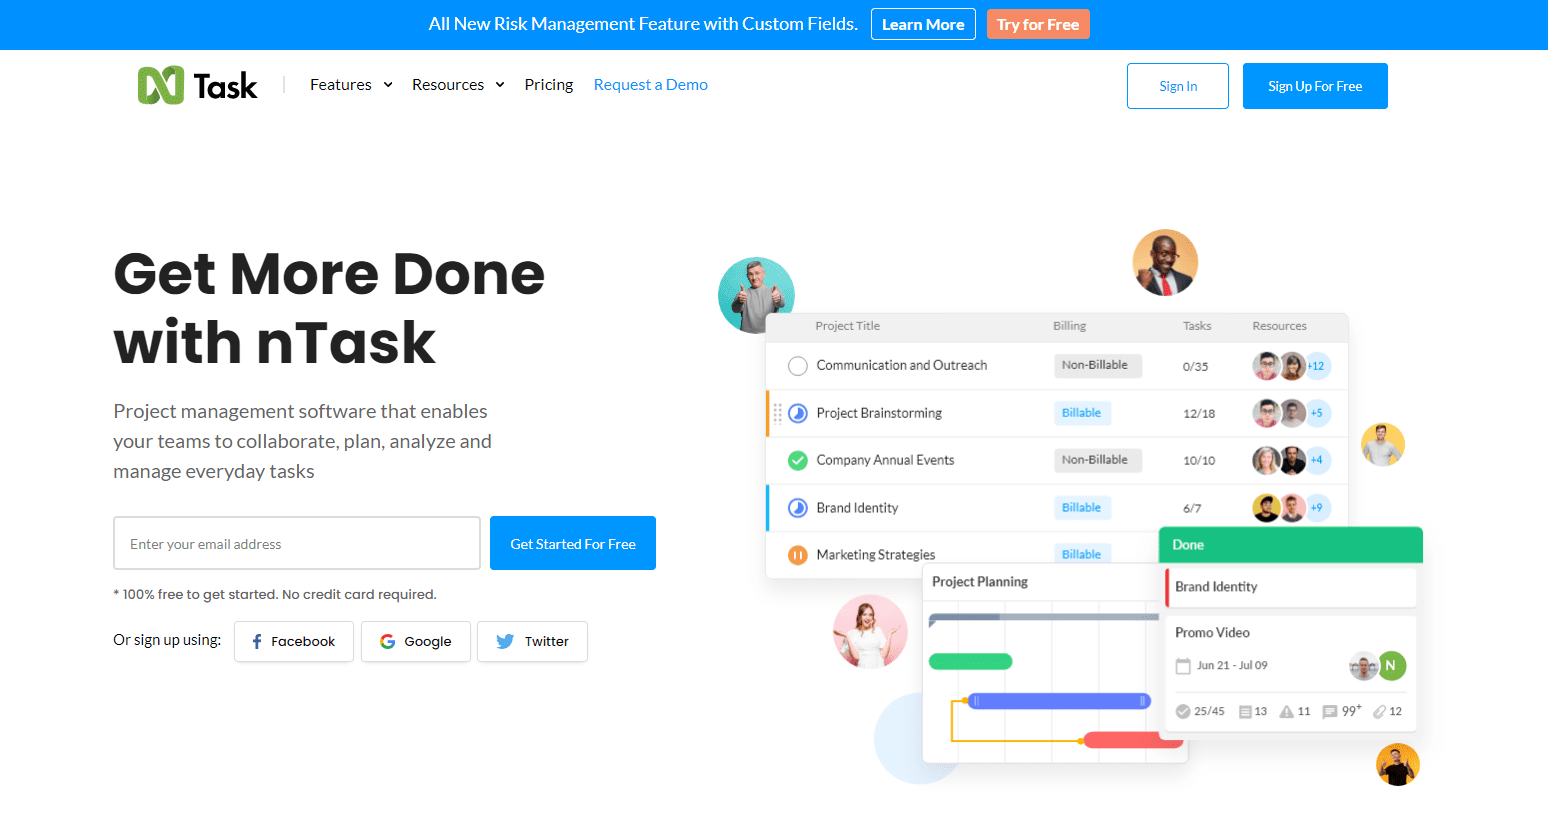The image size is (1548, 833).
Task: Click empty status circle for Communication and Outreach
Action: 798,366
